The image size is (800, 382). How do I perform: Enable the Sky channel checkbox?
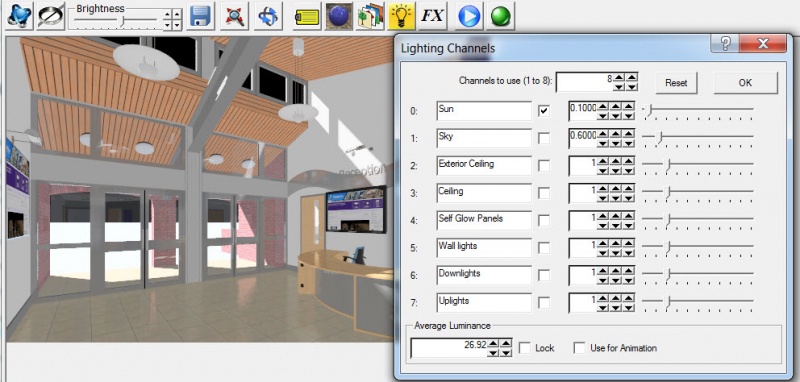544,138
